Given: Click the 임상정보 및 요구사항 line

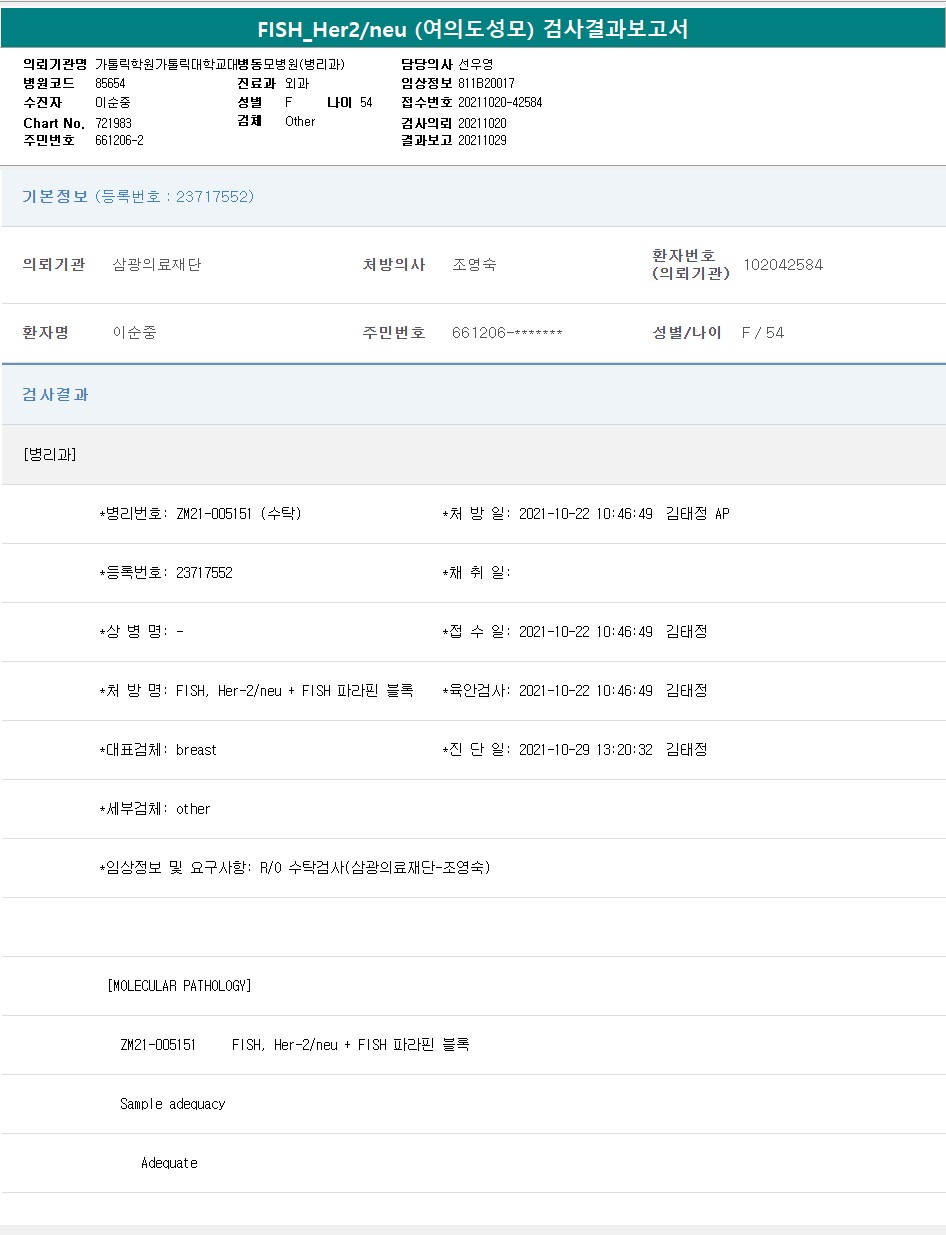Looking at the screenshot, I should pyautogui.click(x=295, y=868).
